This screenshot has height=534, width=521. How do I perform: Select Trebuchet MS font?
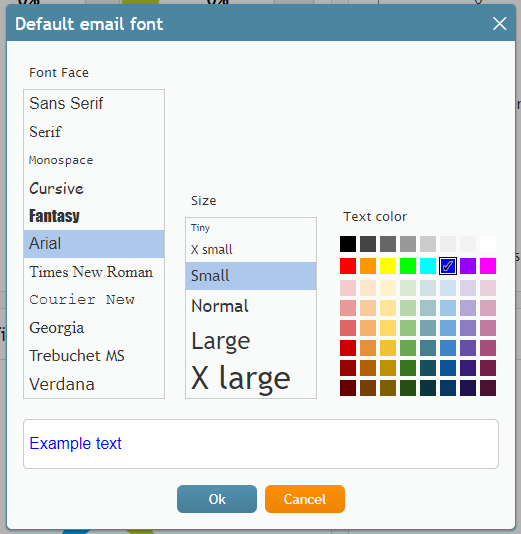[x=94, y=356]
